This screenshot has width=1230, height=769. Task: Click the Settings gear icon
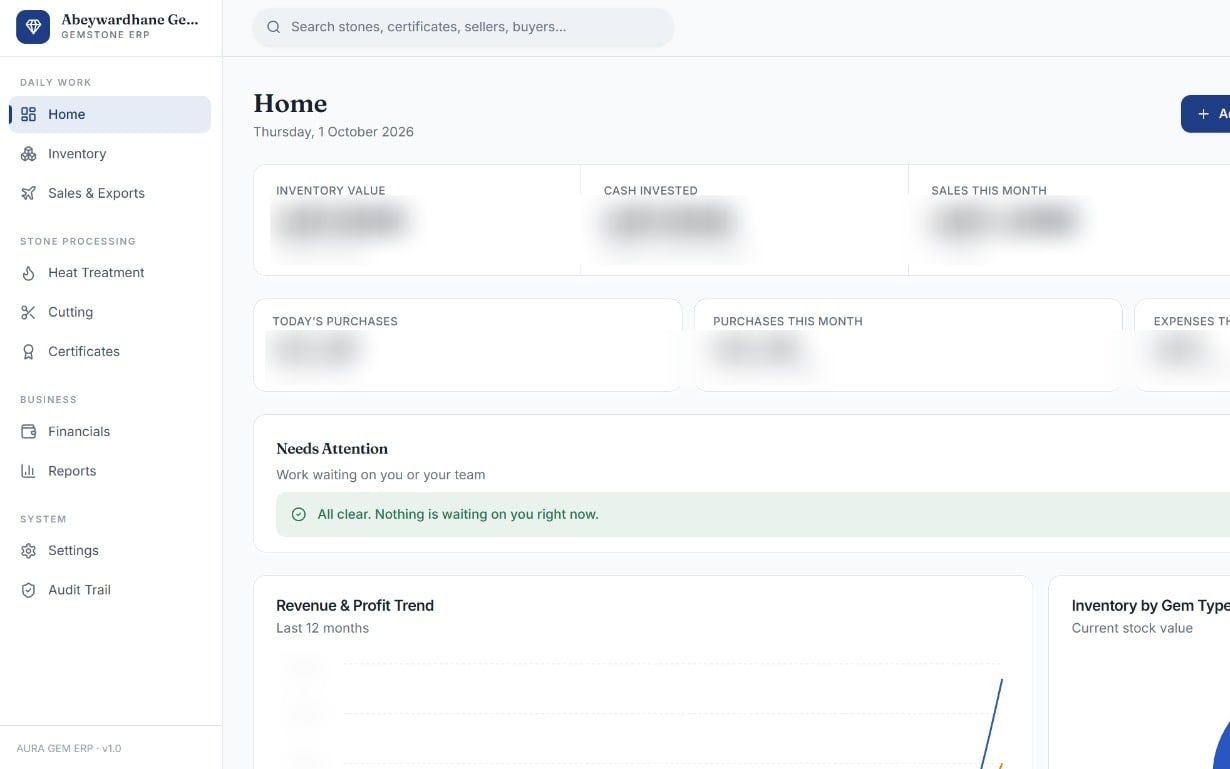tap(28, 550)
